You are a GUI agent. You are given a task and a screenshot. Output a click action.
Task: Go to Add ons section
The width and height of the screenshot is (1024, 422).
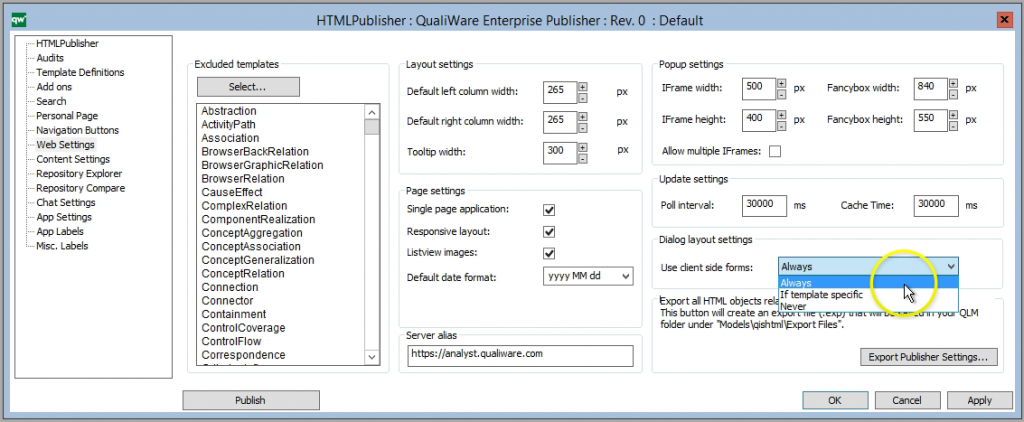click(x=54, y=87)
